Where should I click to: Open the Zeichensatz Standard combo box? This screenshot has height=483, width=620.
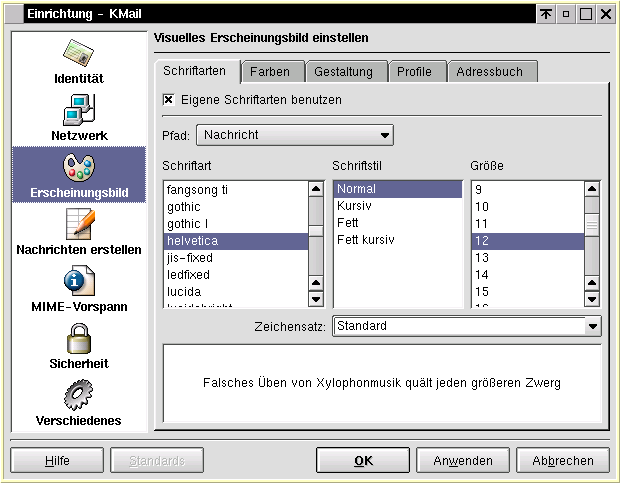coord(466,326)
